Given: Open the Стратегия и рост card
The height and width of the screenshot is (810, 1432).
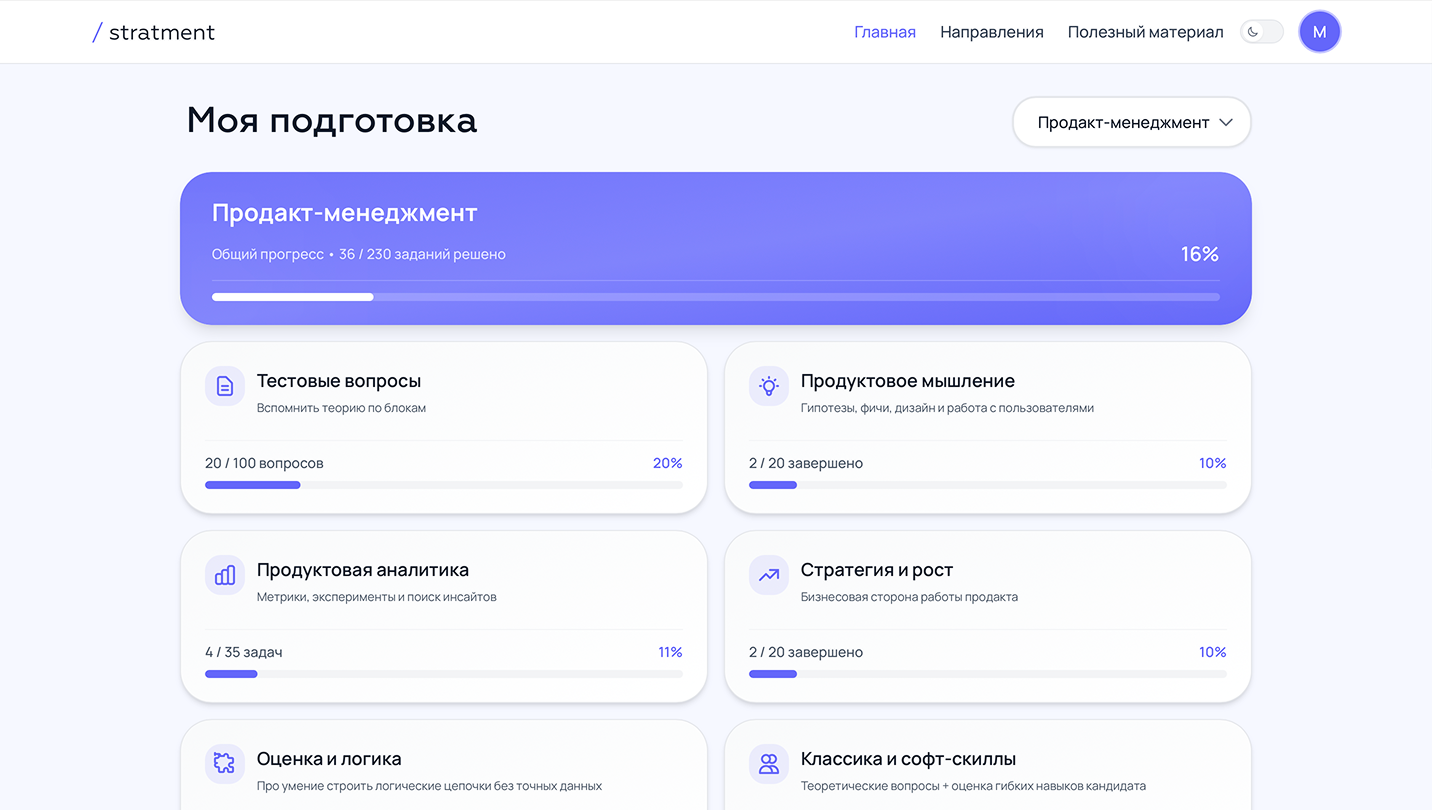Looking at the screenshot, I should point(988,616).
